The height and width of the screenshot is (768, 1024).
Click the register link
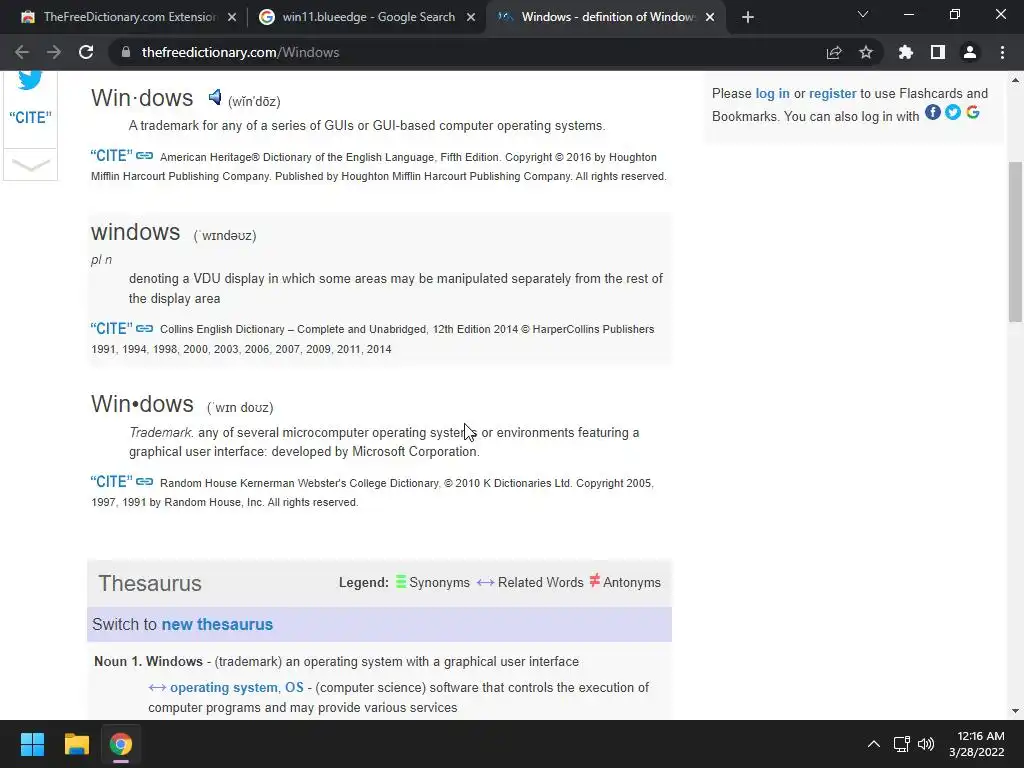832,93
